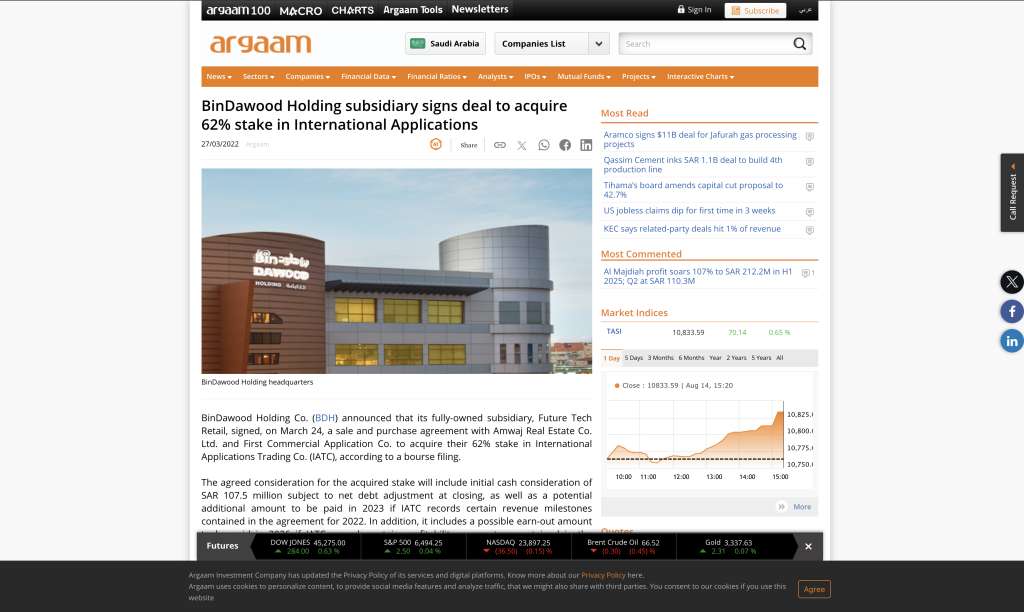The width and height of the screenshot is (1024, 612).
Task: Select the Saudi Arabia country selector
Action: 445,44
